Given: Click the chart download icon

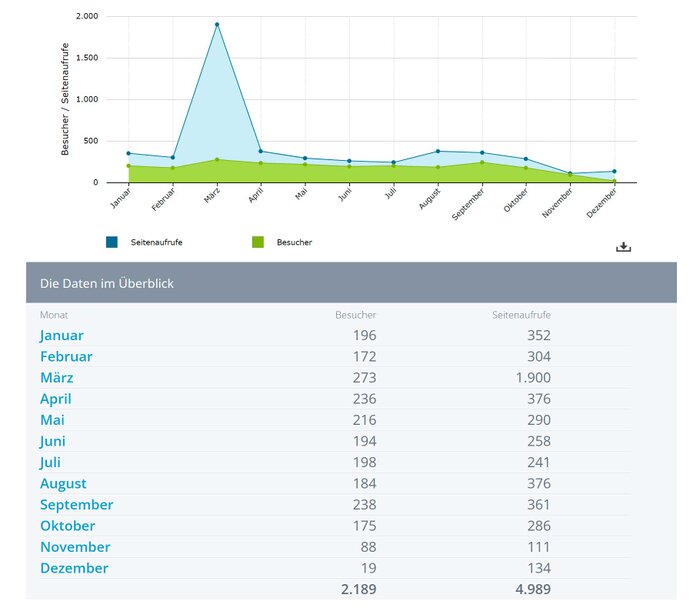Looking at the screenshot, I should [623, 247].
